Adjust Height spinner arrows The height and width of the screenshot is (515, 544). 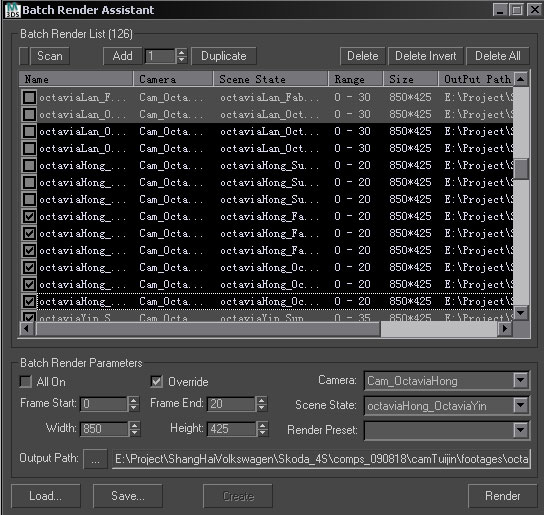coord(263,429)
